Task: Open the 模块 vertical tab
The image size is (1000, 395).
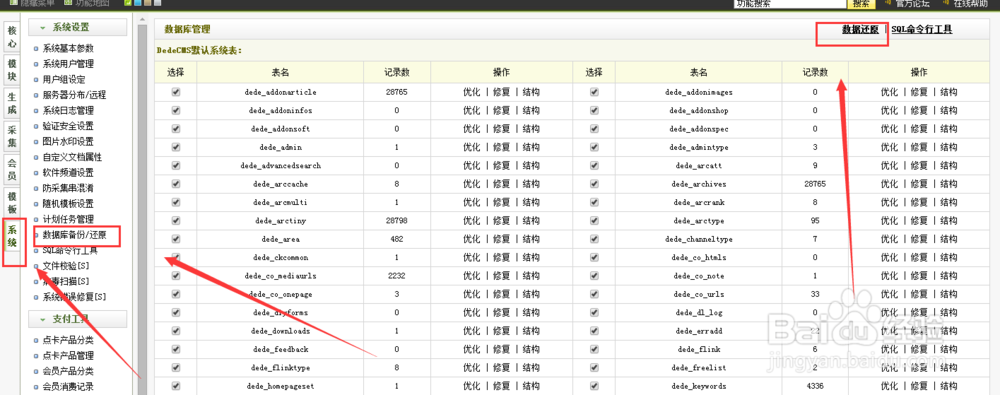Action: [x=12, y=70]
